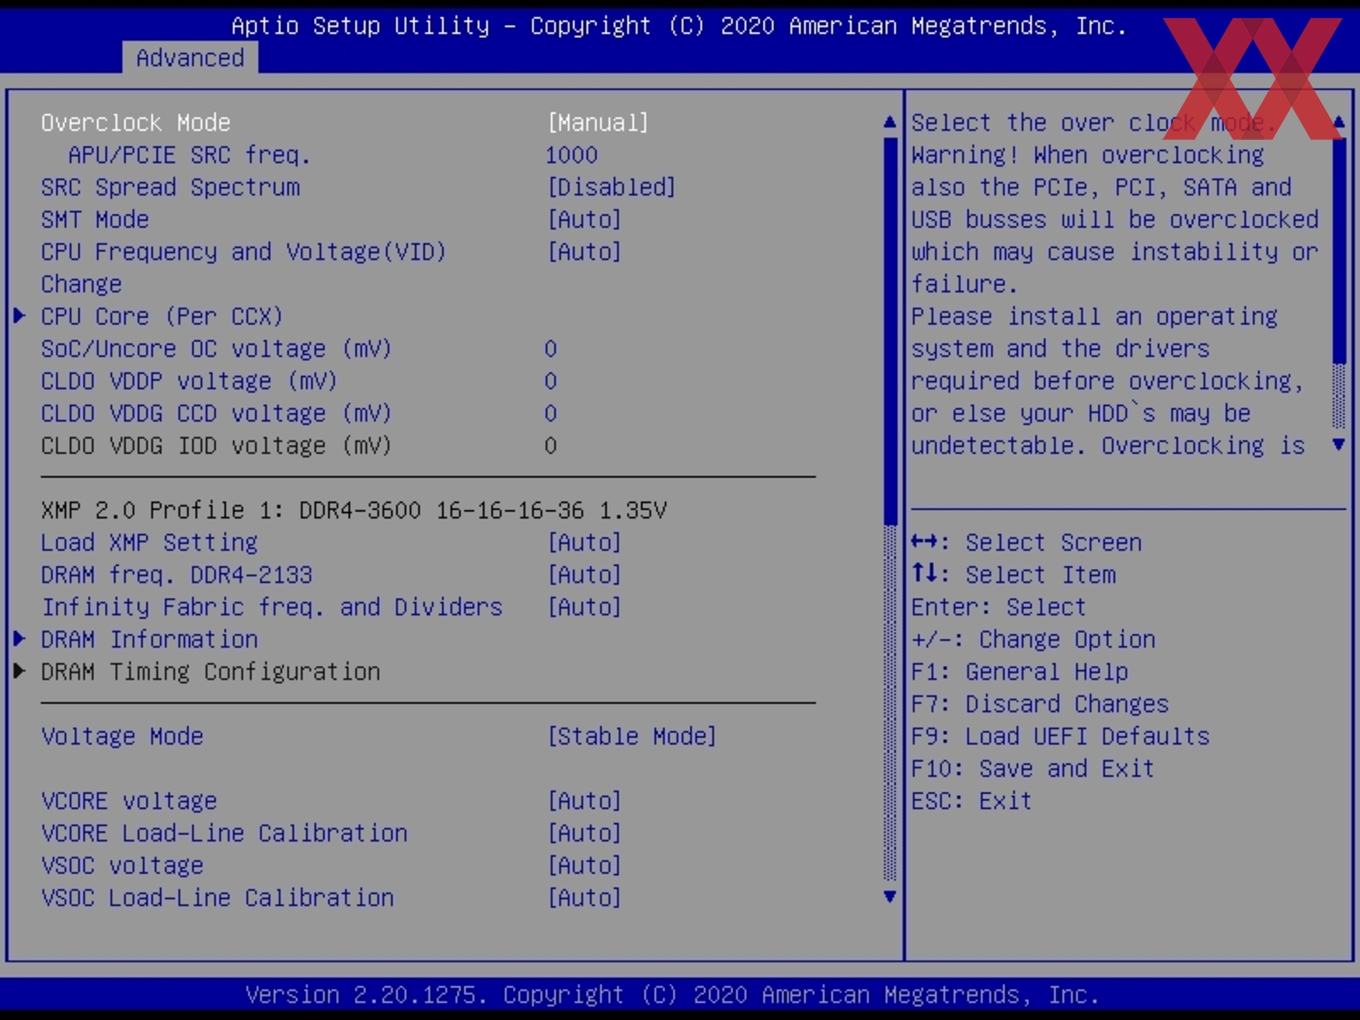Click F9: Load UEFI Defaults hint
The image size is (1360, 1020).
1061,736
